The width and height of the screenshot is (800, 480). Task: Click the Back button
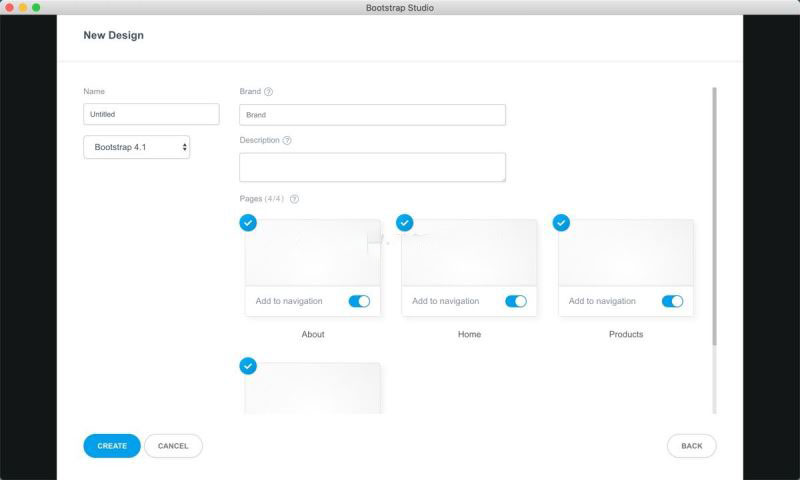click(692, 446)
